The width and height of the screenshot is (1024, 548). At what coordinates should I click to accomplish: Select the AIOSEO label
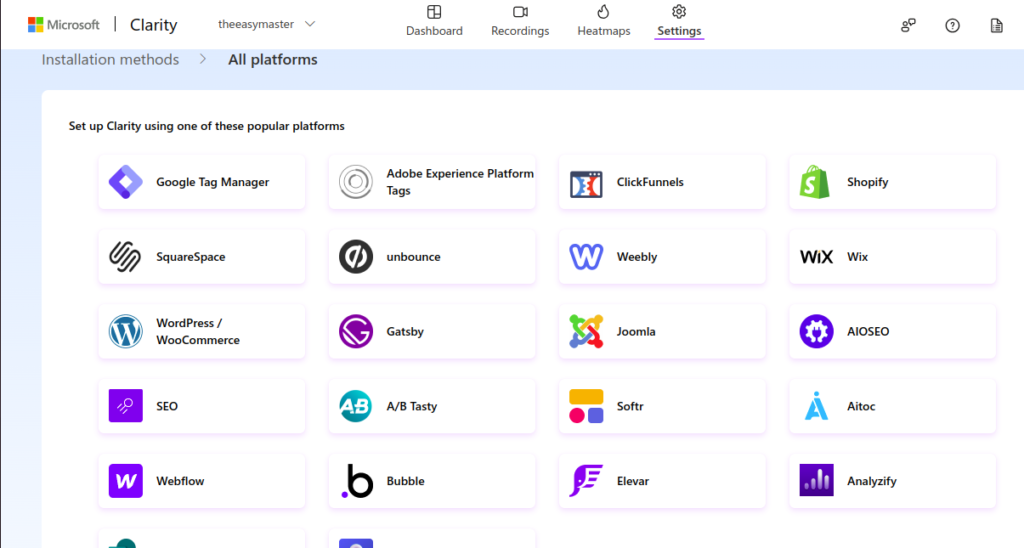point(868,331)
